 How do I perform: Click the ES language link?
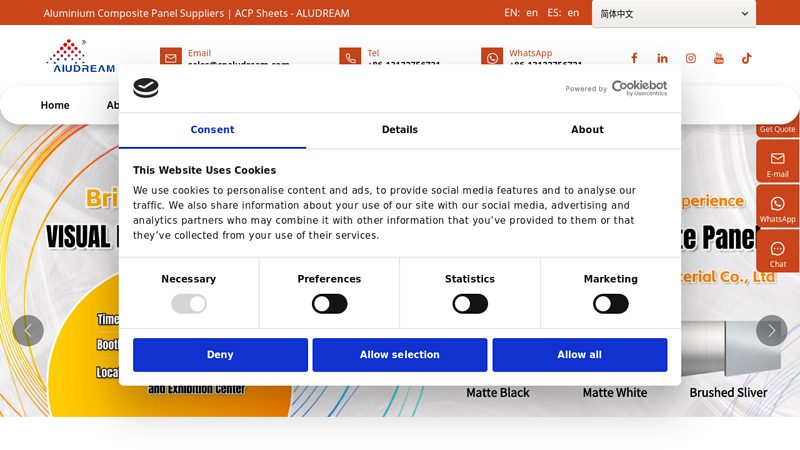(x=573, y=13)
